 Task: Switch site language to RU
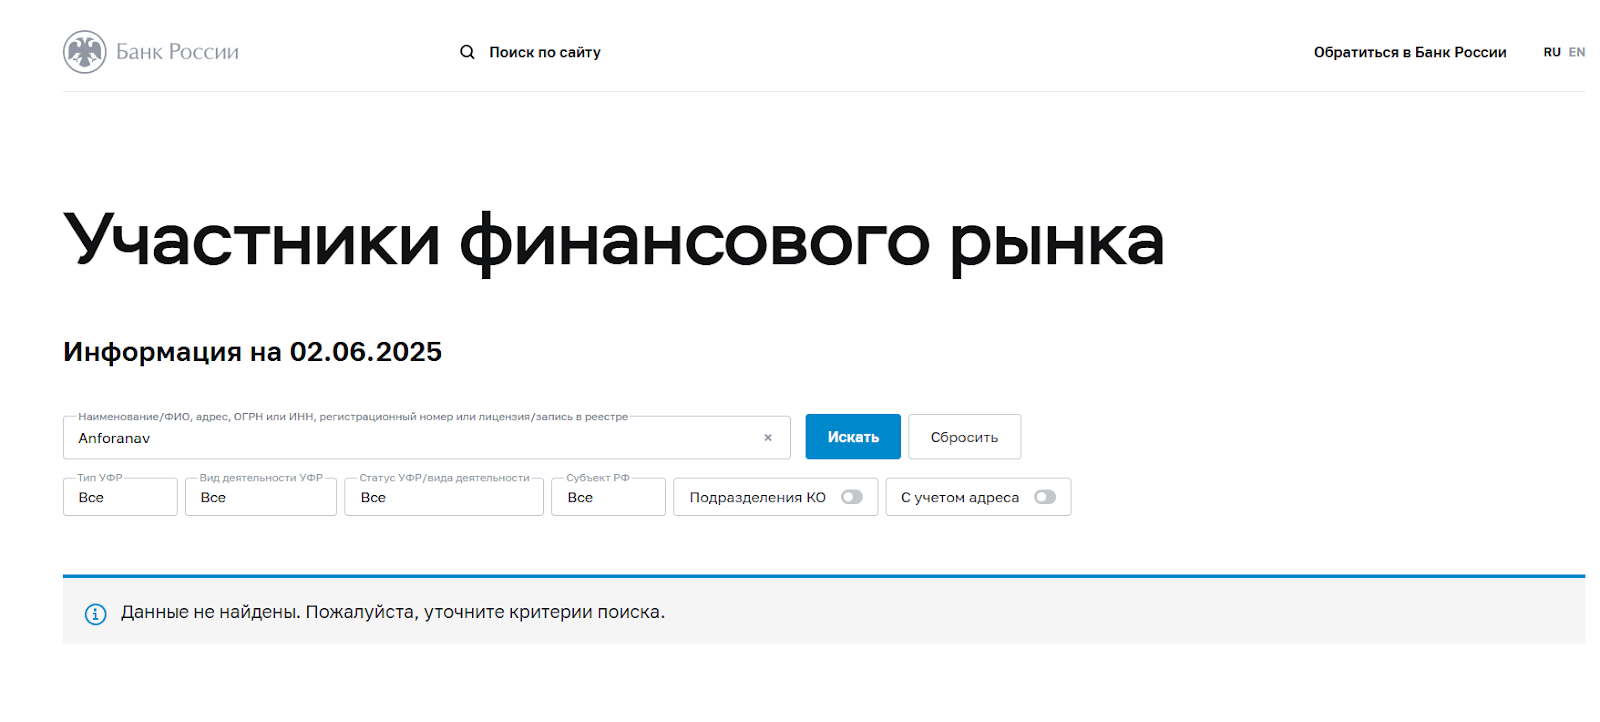point(1552,52)
